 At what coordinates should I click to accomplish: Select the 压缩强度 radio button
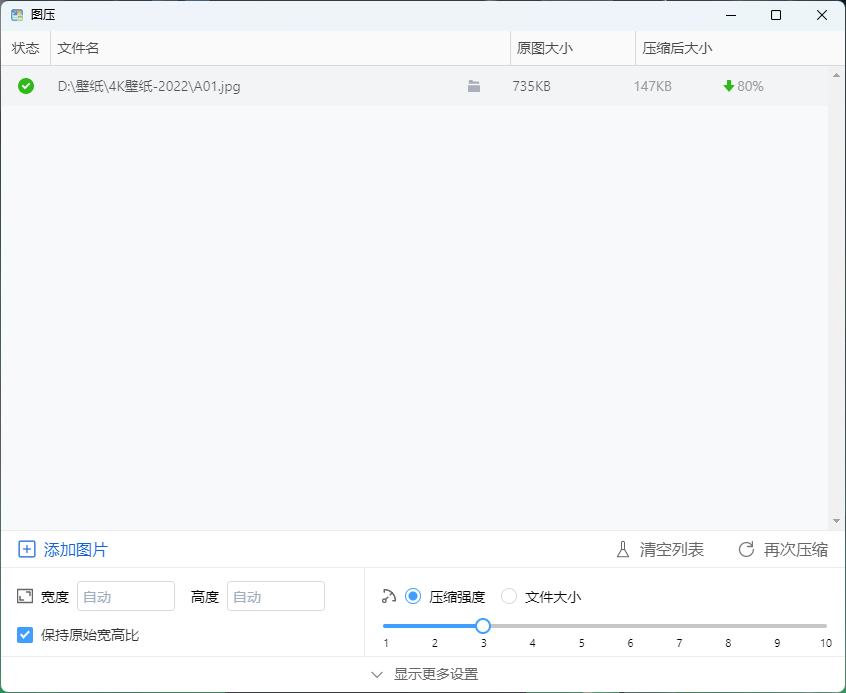coord(413,596)
